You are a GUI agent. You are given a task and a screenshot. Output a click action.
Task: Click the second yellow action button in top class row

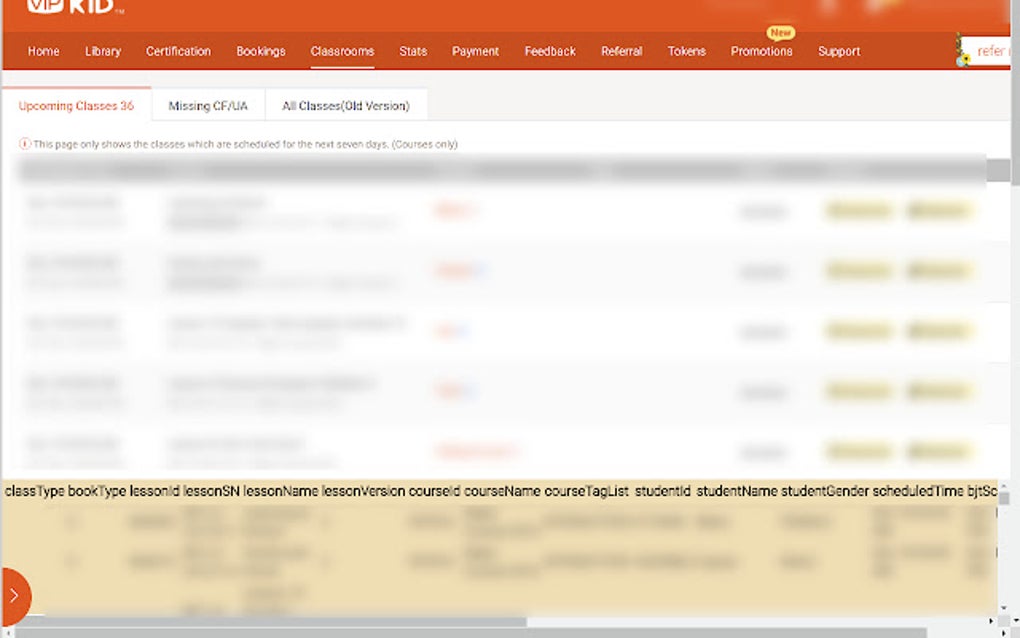938,211
